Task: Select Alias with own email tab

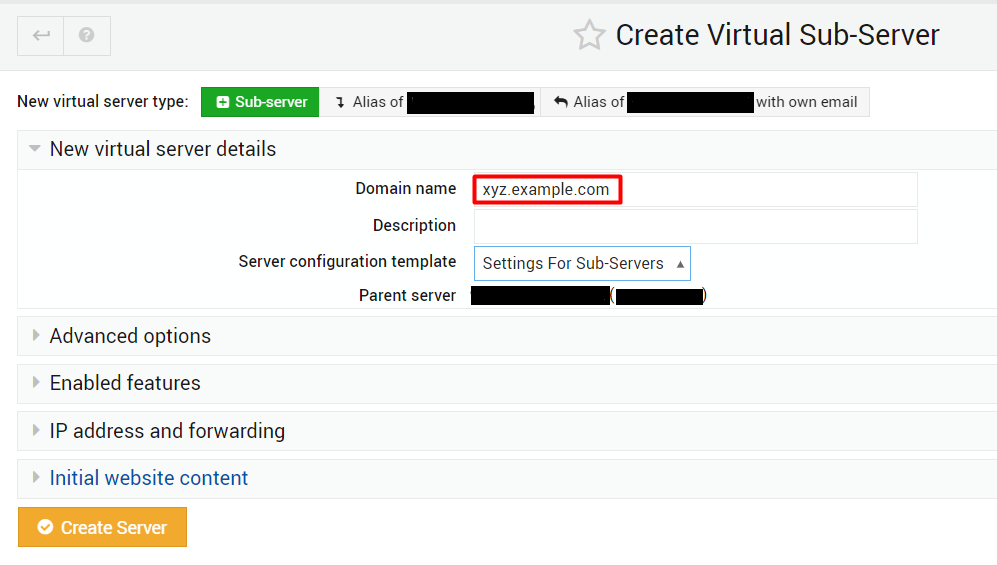Action: coord(705,102)
